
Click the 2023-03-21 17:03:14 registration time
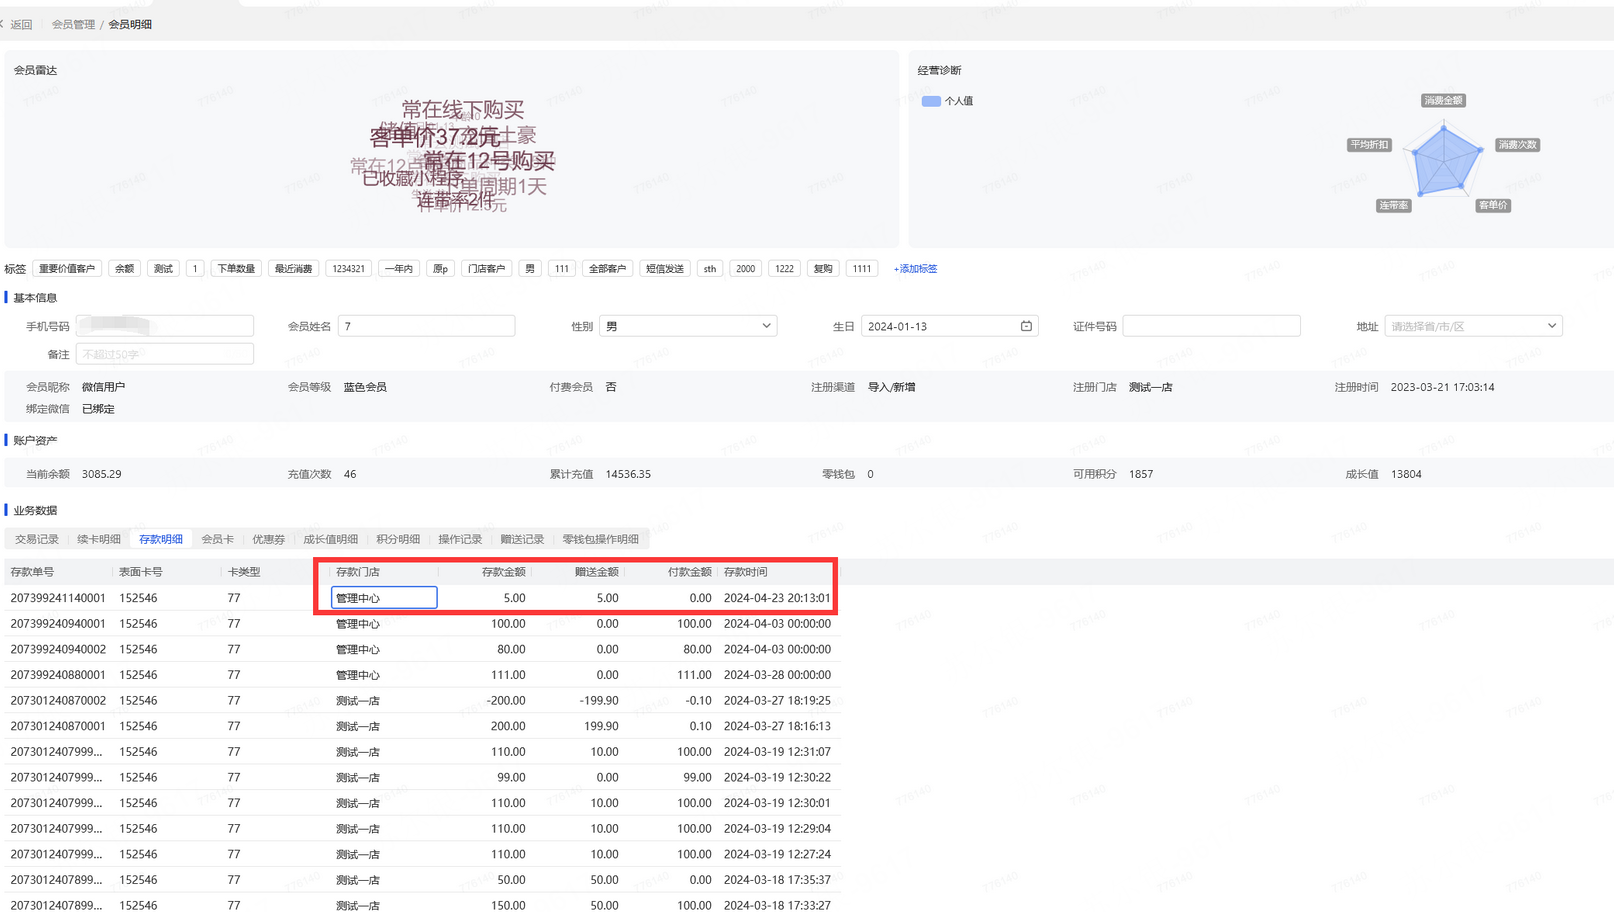[x=1443, y=387]
